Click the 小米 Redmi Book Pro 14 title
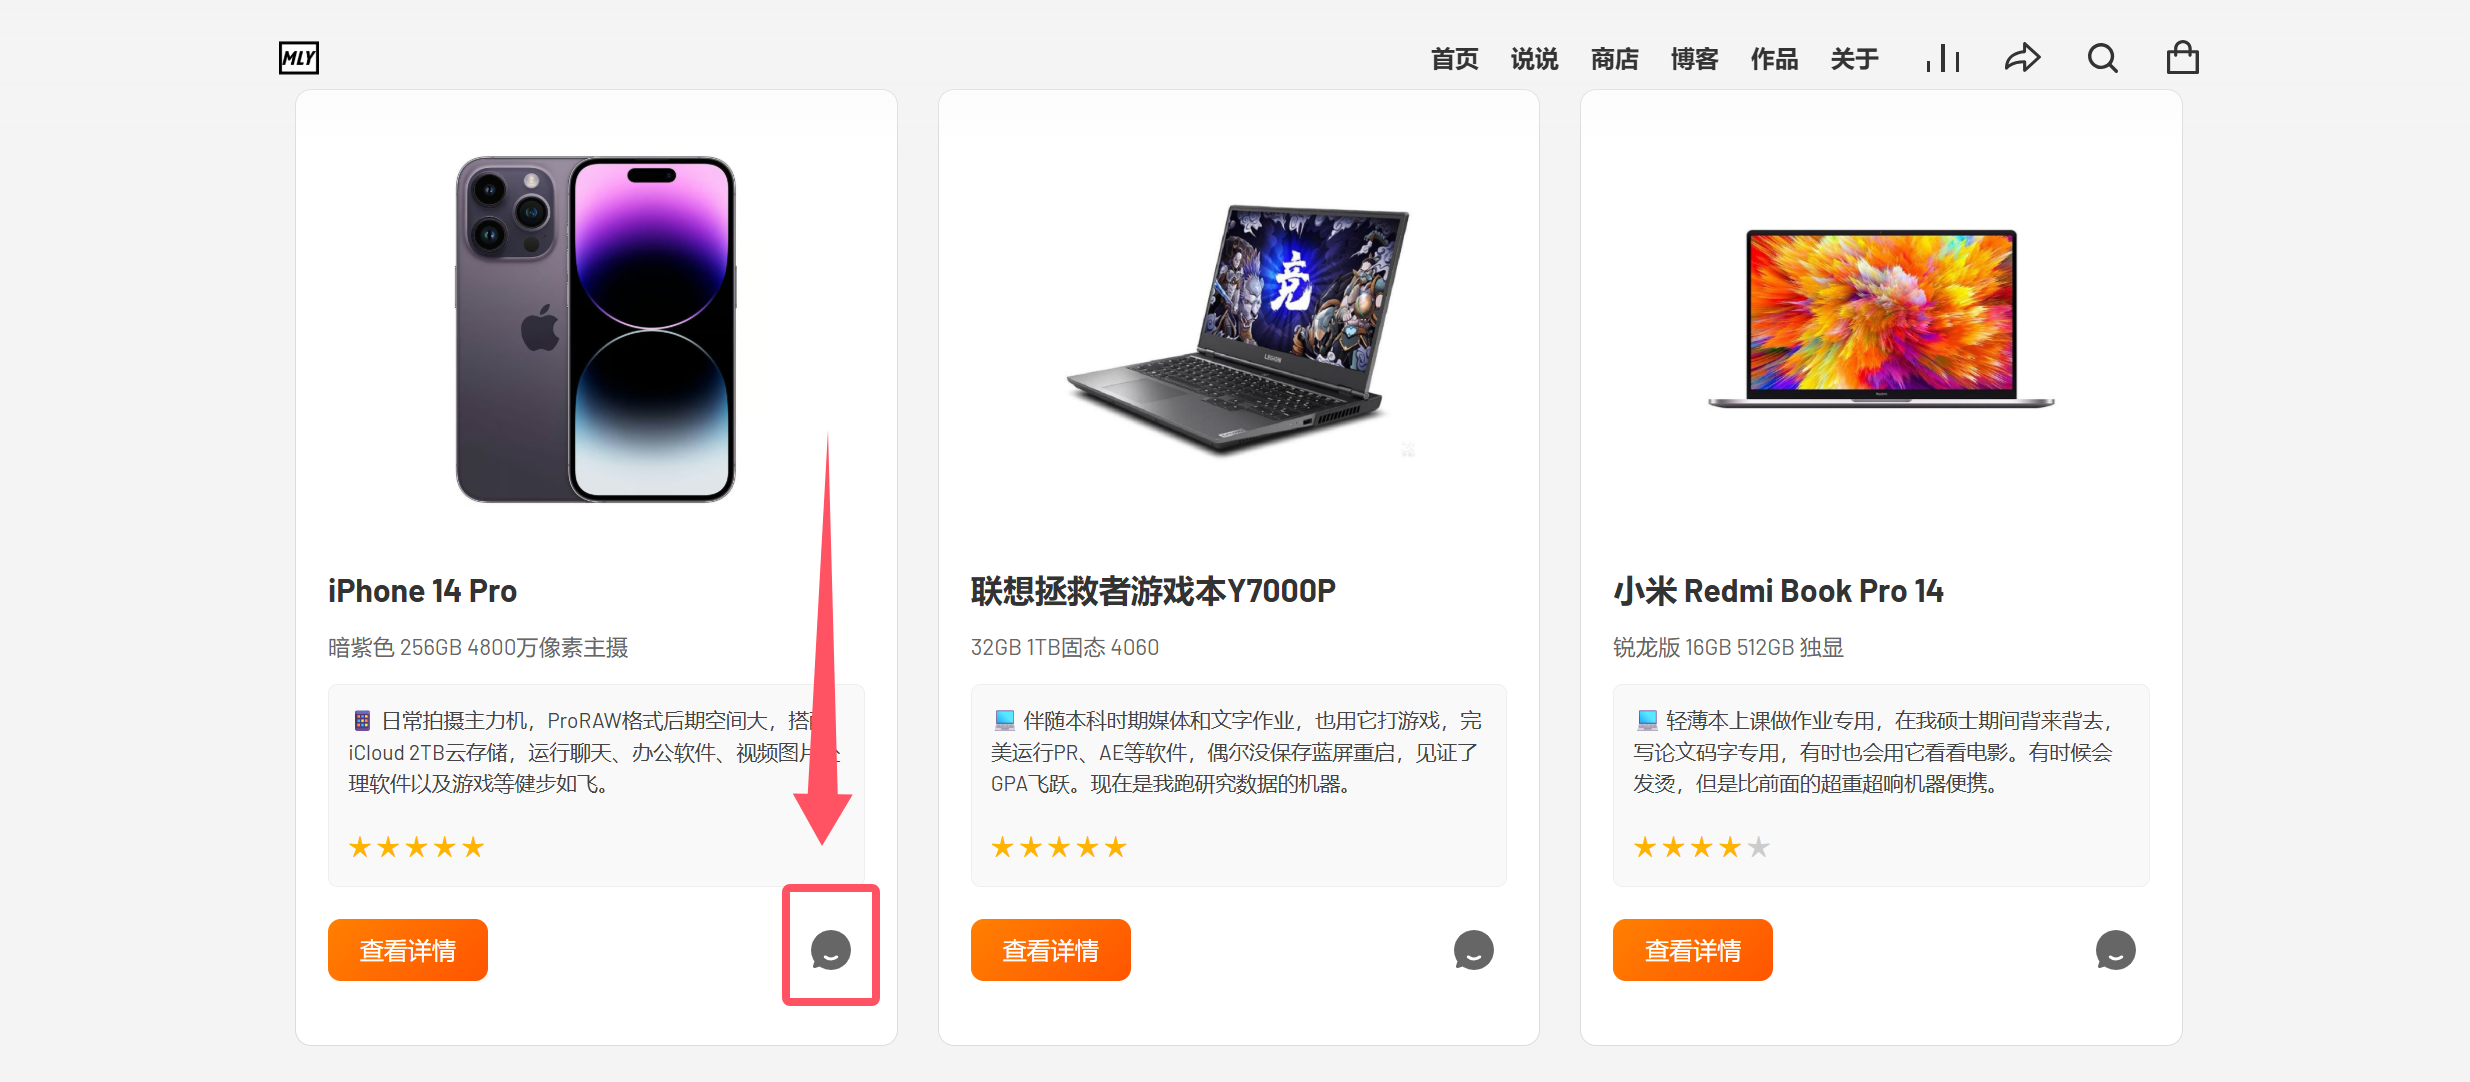Viewport: 2470px width, 1082px height. [x=1778, y=591]
